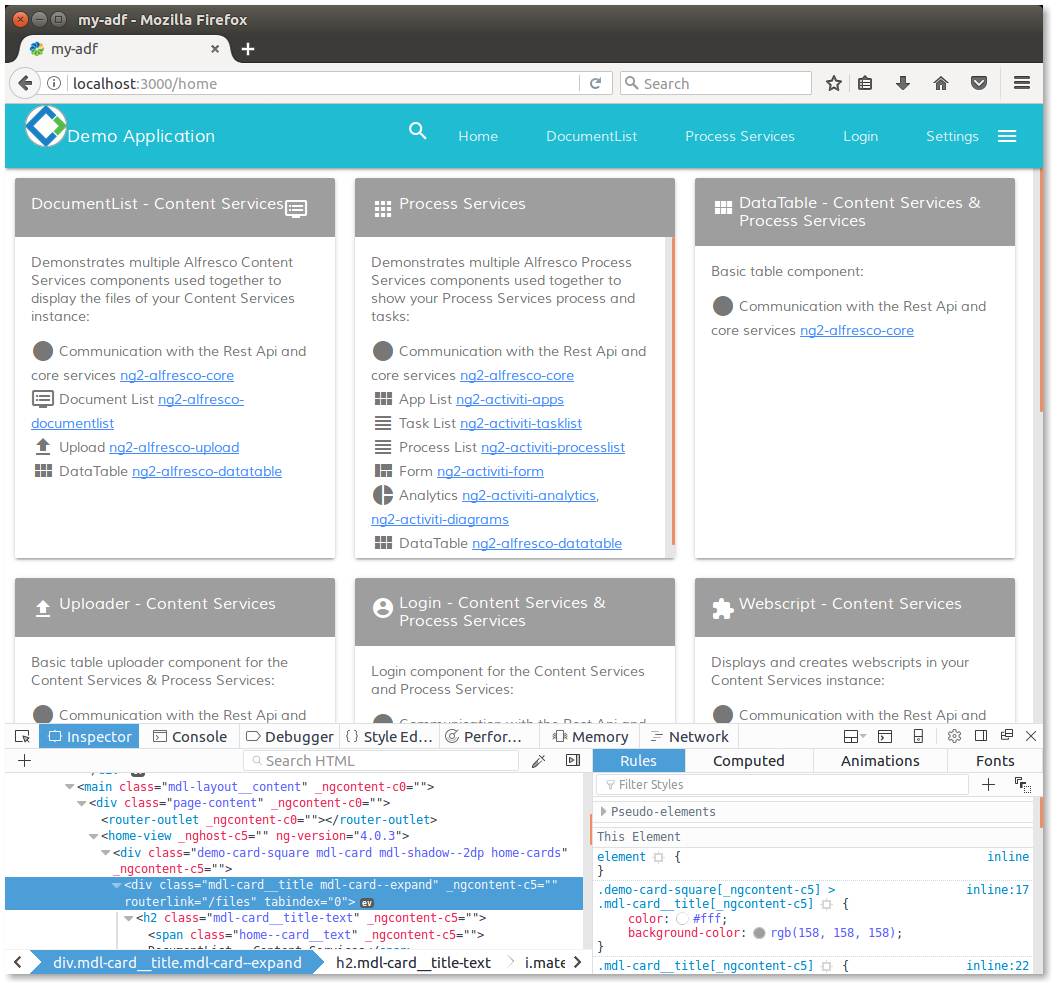Toggle the inspector sidebar pane
Image resolution: width=1052 pixels, height=983 pixels.
[573, 760]
